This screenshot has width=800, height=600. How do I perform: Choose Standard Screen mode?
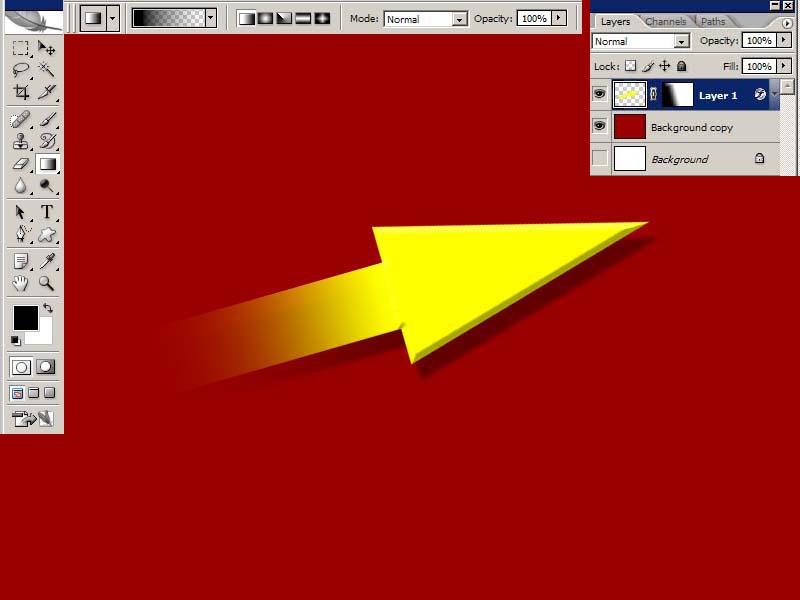pyautogui.click(x=17, y=393)
